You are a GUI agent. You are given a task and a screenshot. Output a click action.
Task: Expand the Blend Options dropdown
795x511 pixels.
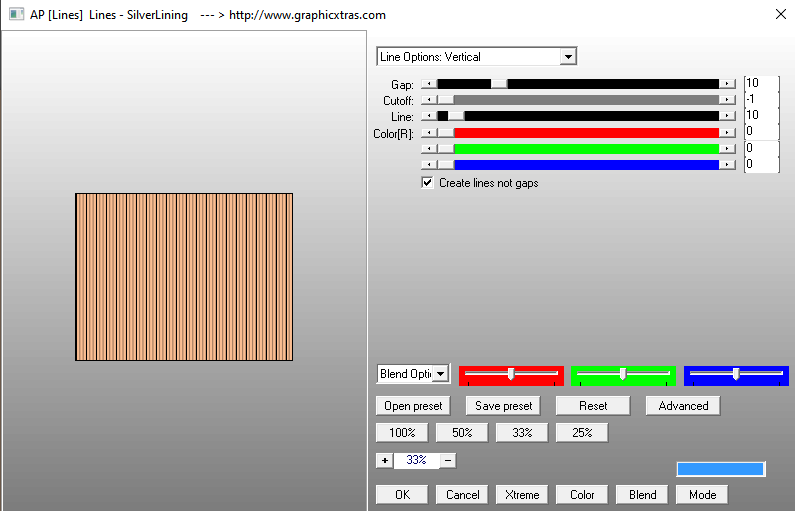point(440,374)
